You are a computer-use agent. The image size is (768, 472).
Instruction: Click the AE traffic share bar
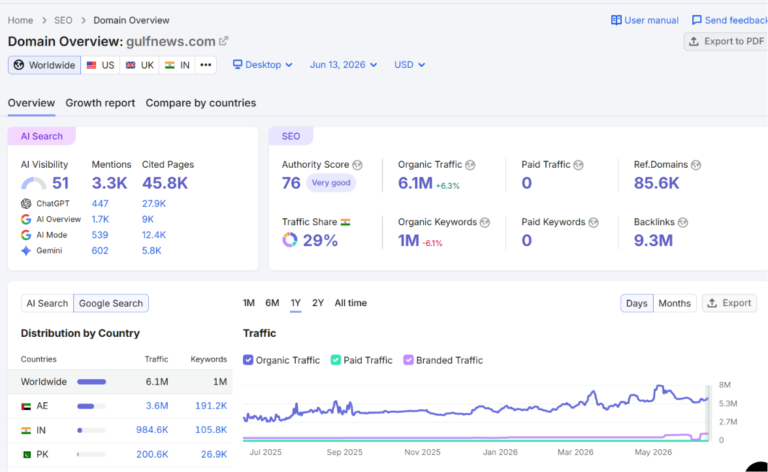point(92,406)
